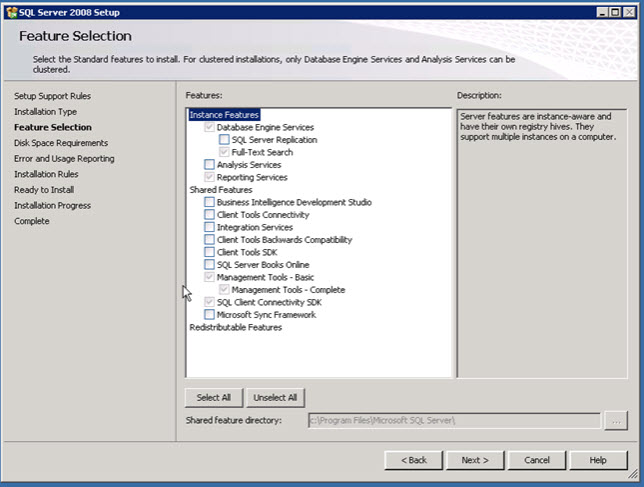Select the Redistributable Features tree node

235,327
